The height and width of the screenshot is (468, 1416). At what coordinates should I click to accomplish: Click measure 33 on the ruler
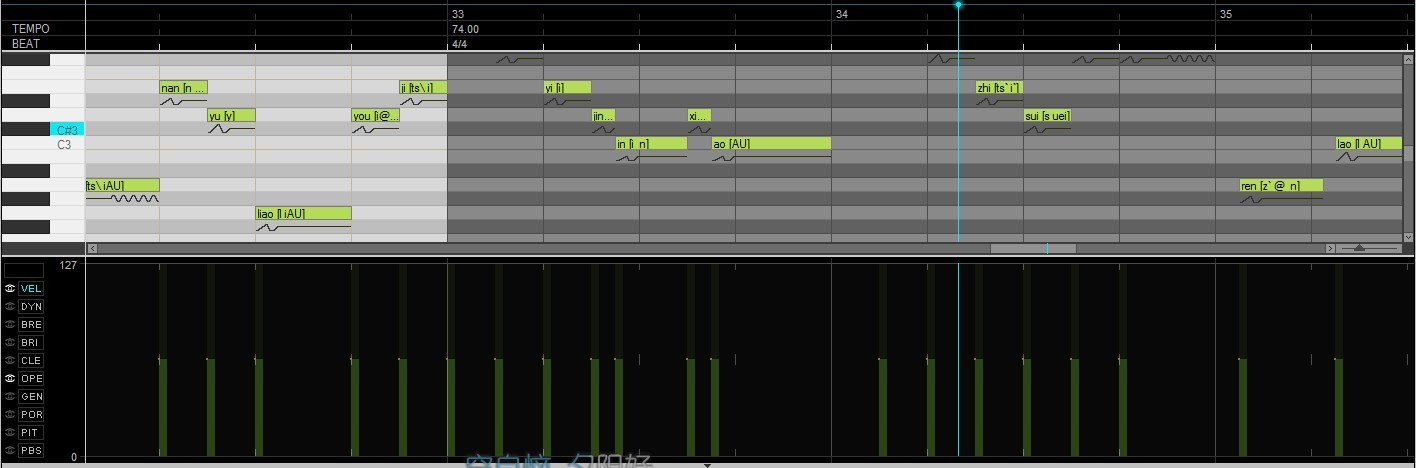click(458, 14)
